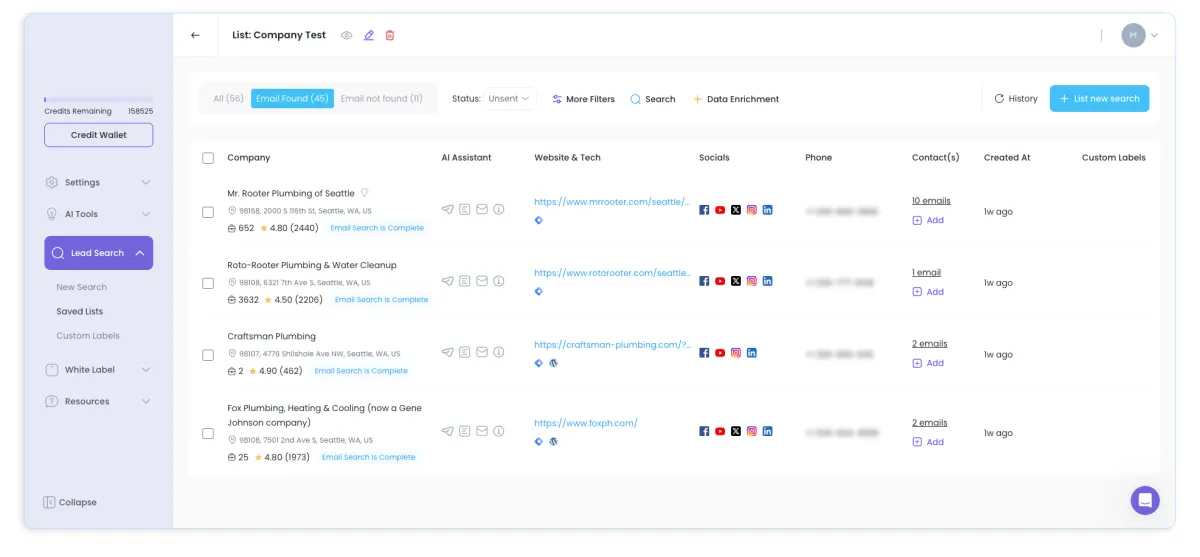Expand the AI Tools sidebar section

click(98, 214)
